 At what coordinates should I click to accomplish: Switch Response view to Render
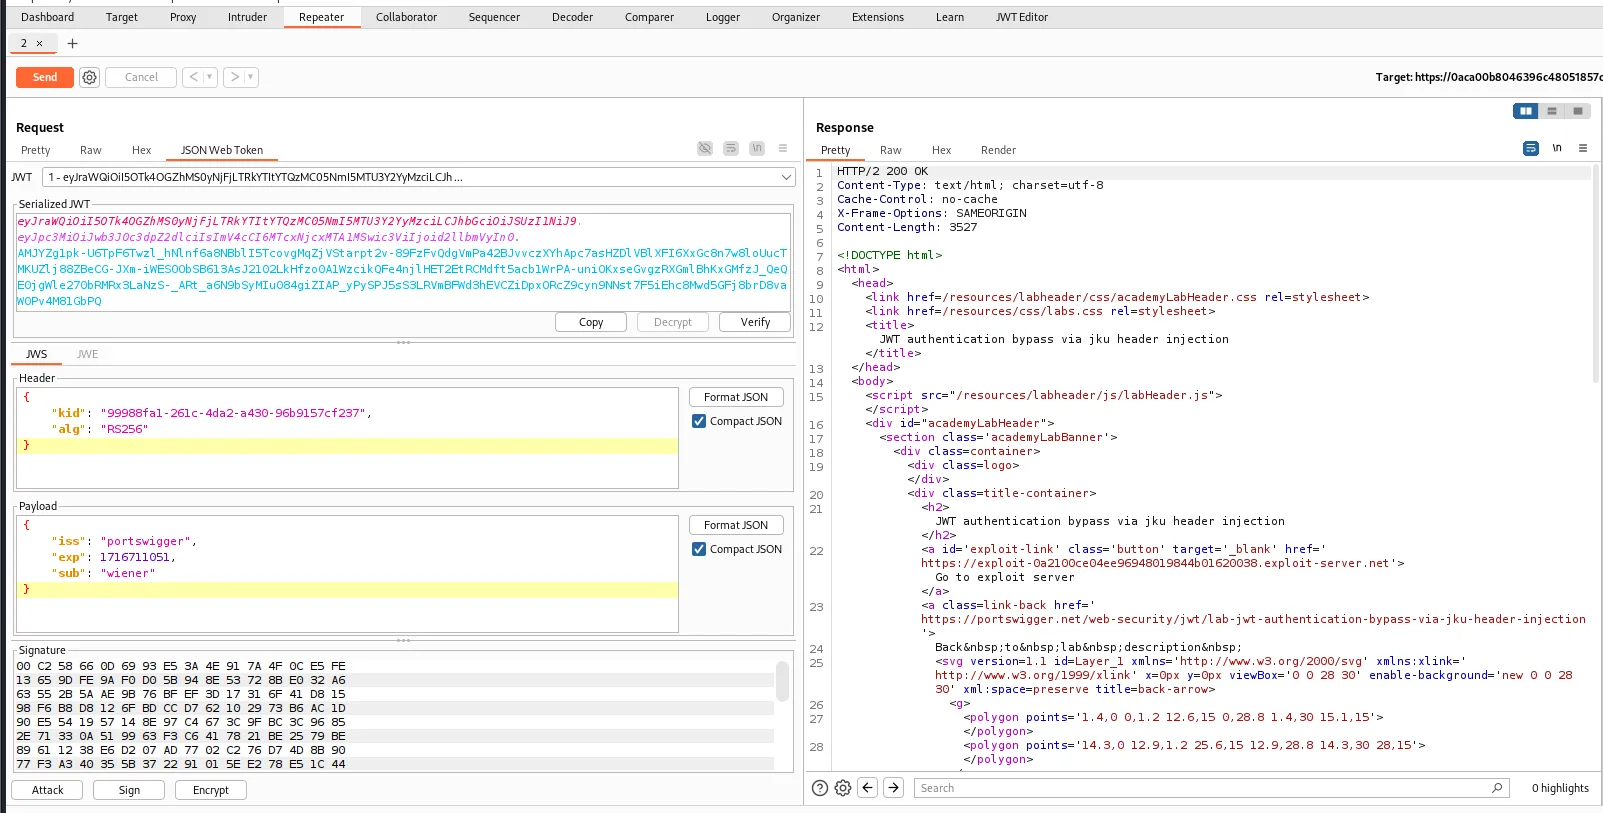(998, 150)
